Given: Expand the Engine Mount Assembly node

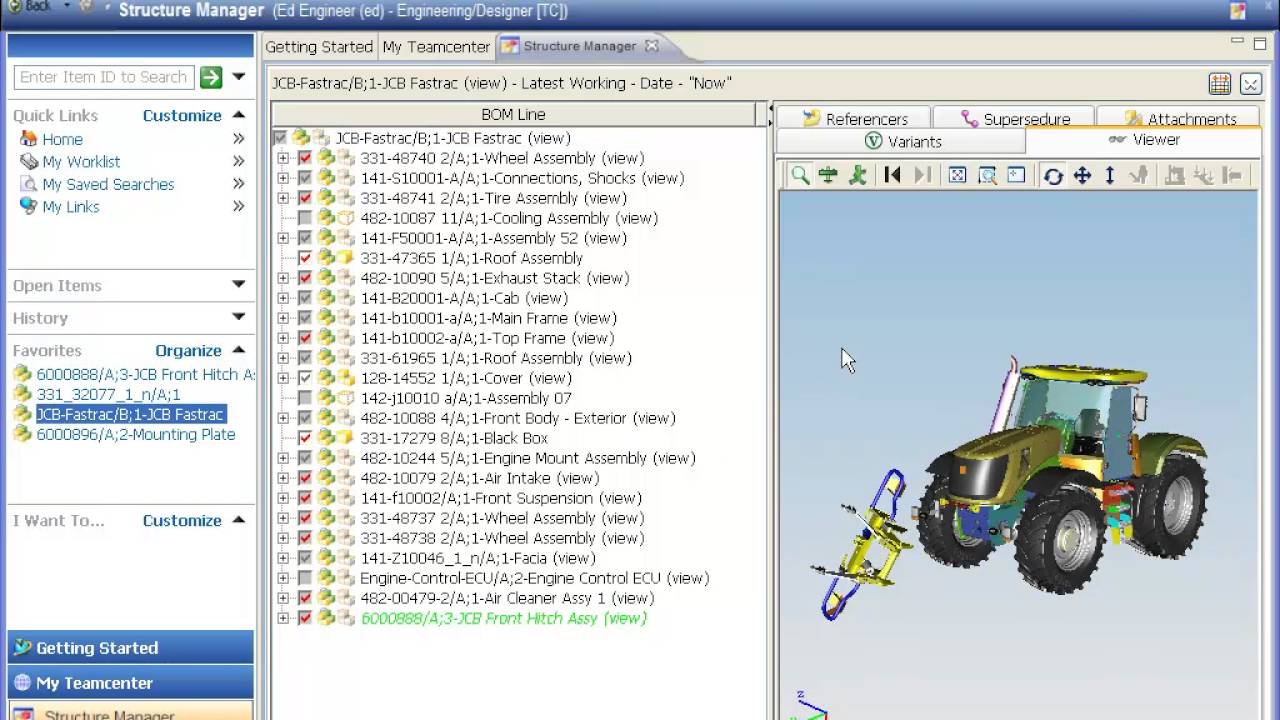Looking at the screenshot, I should click(x=283, y=458).
